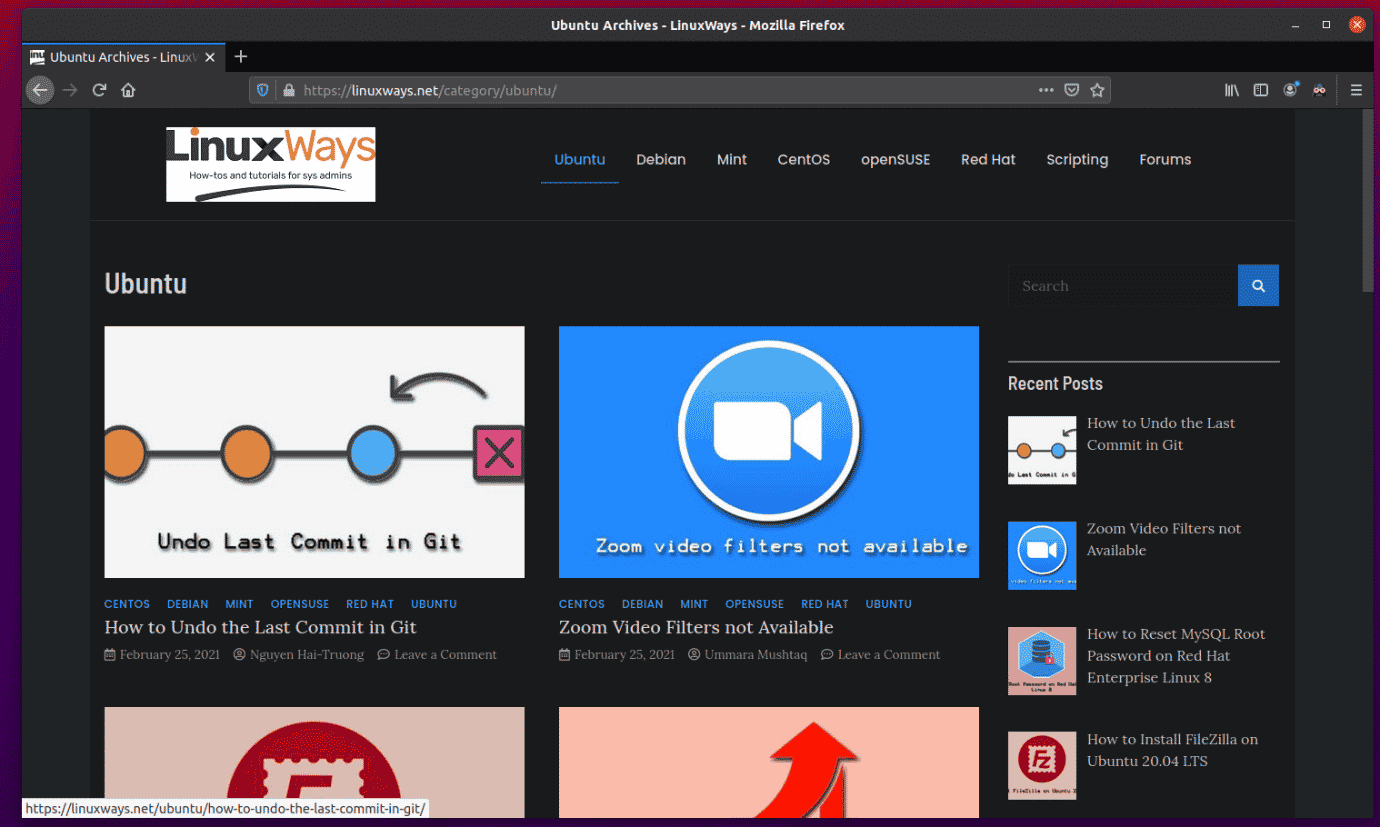Click UBUNTU tag under Git article
This screenshot has width=1380, height=827.
click(x=434, y=604)
